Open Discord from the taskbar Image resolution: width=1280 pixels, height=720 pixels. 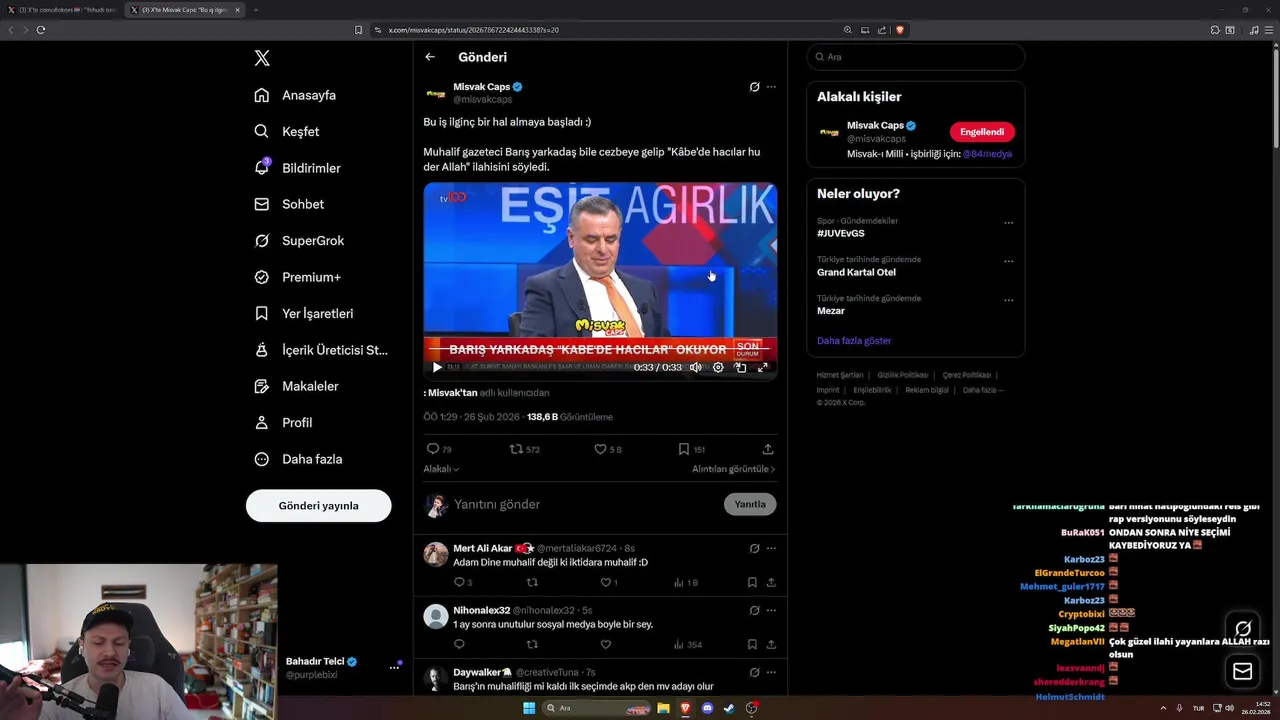(707, 708)
